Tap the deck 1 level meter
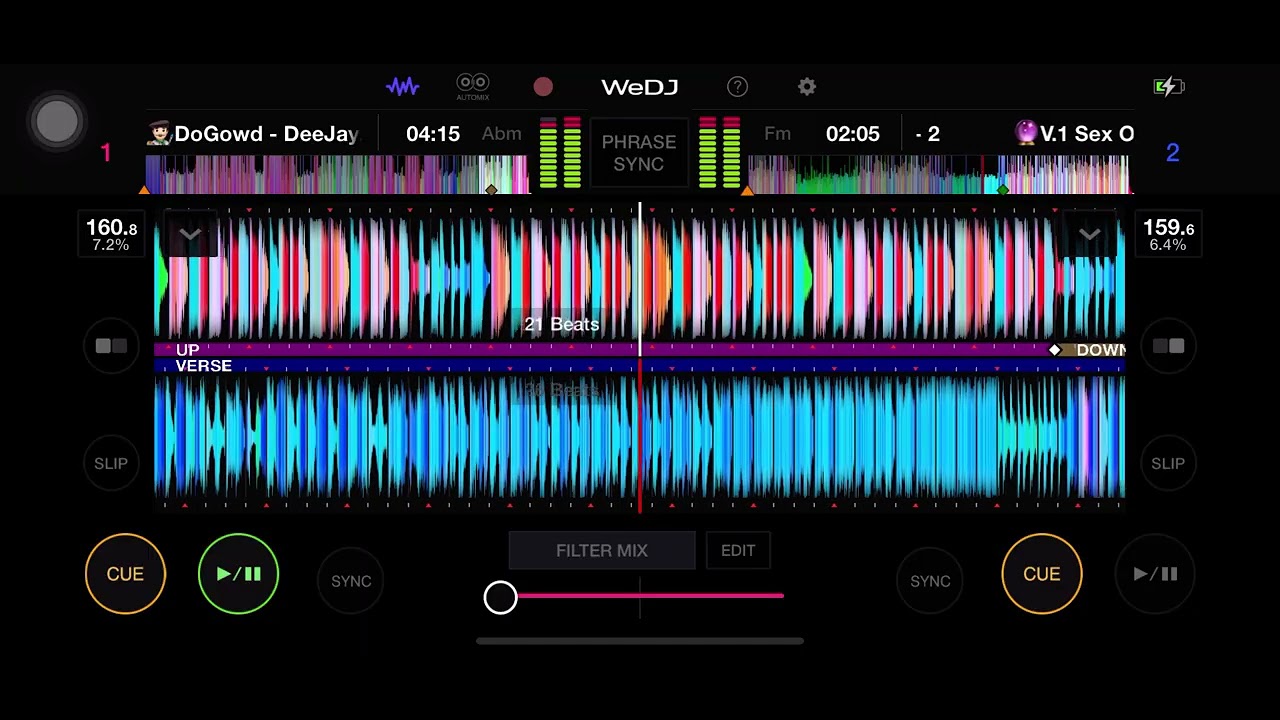 coord(560,153)
